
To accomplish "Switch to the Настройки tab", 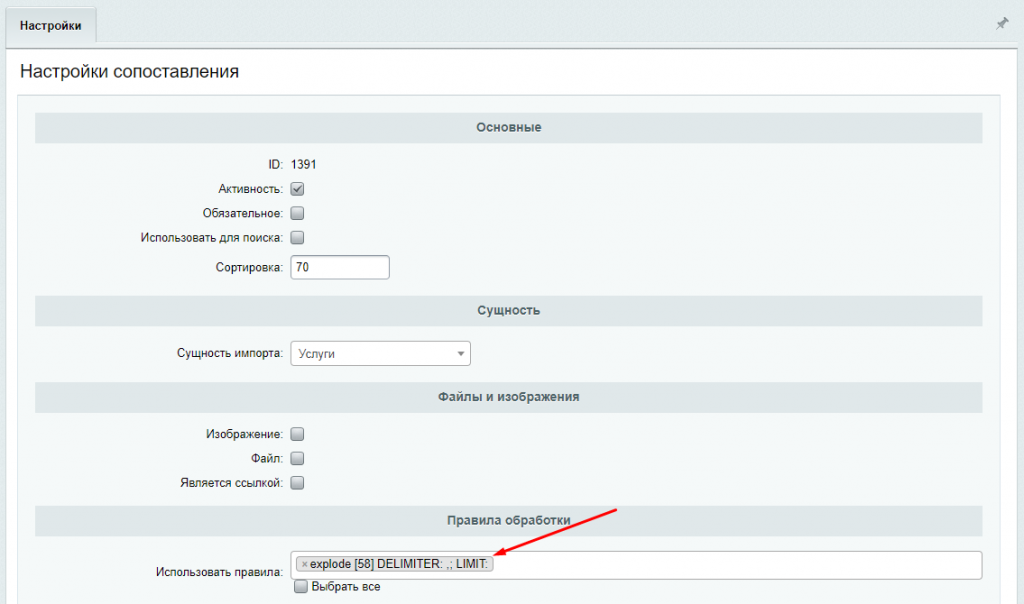I will (x=51, y=25).
